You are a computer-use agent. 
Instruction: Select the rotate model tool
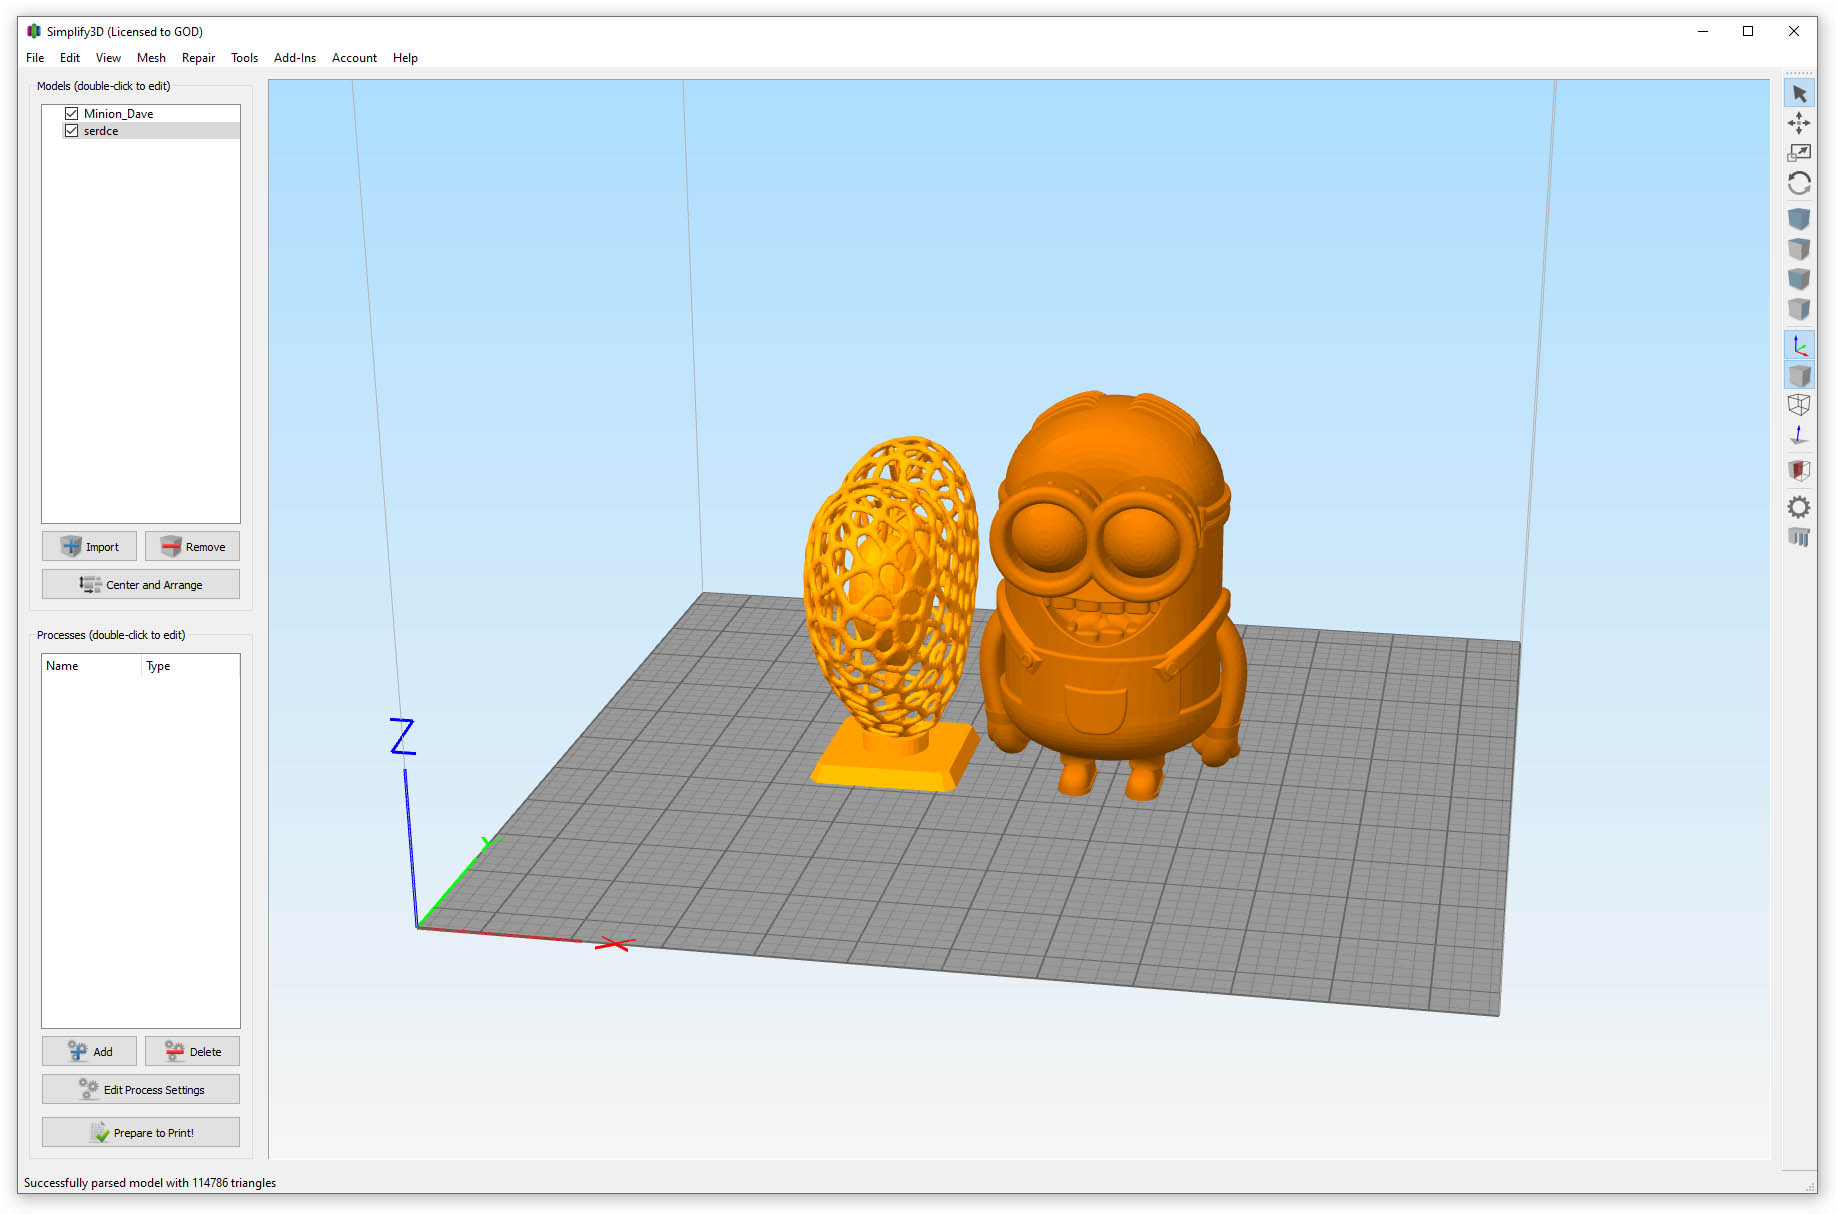[x=1799, y=183]
